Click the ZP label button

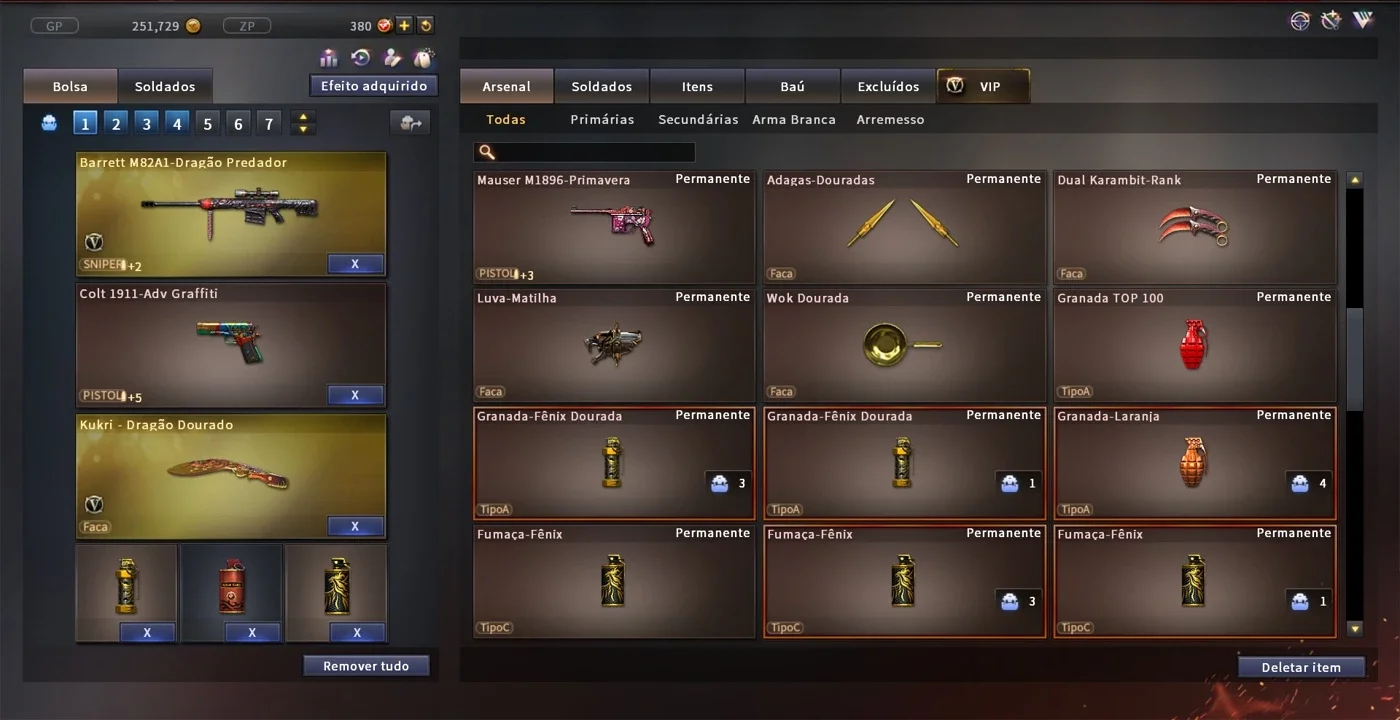246,26
